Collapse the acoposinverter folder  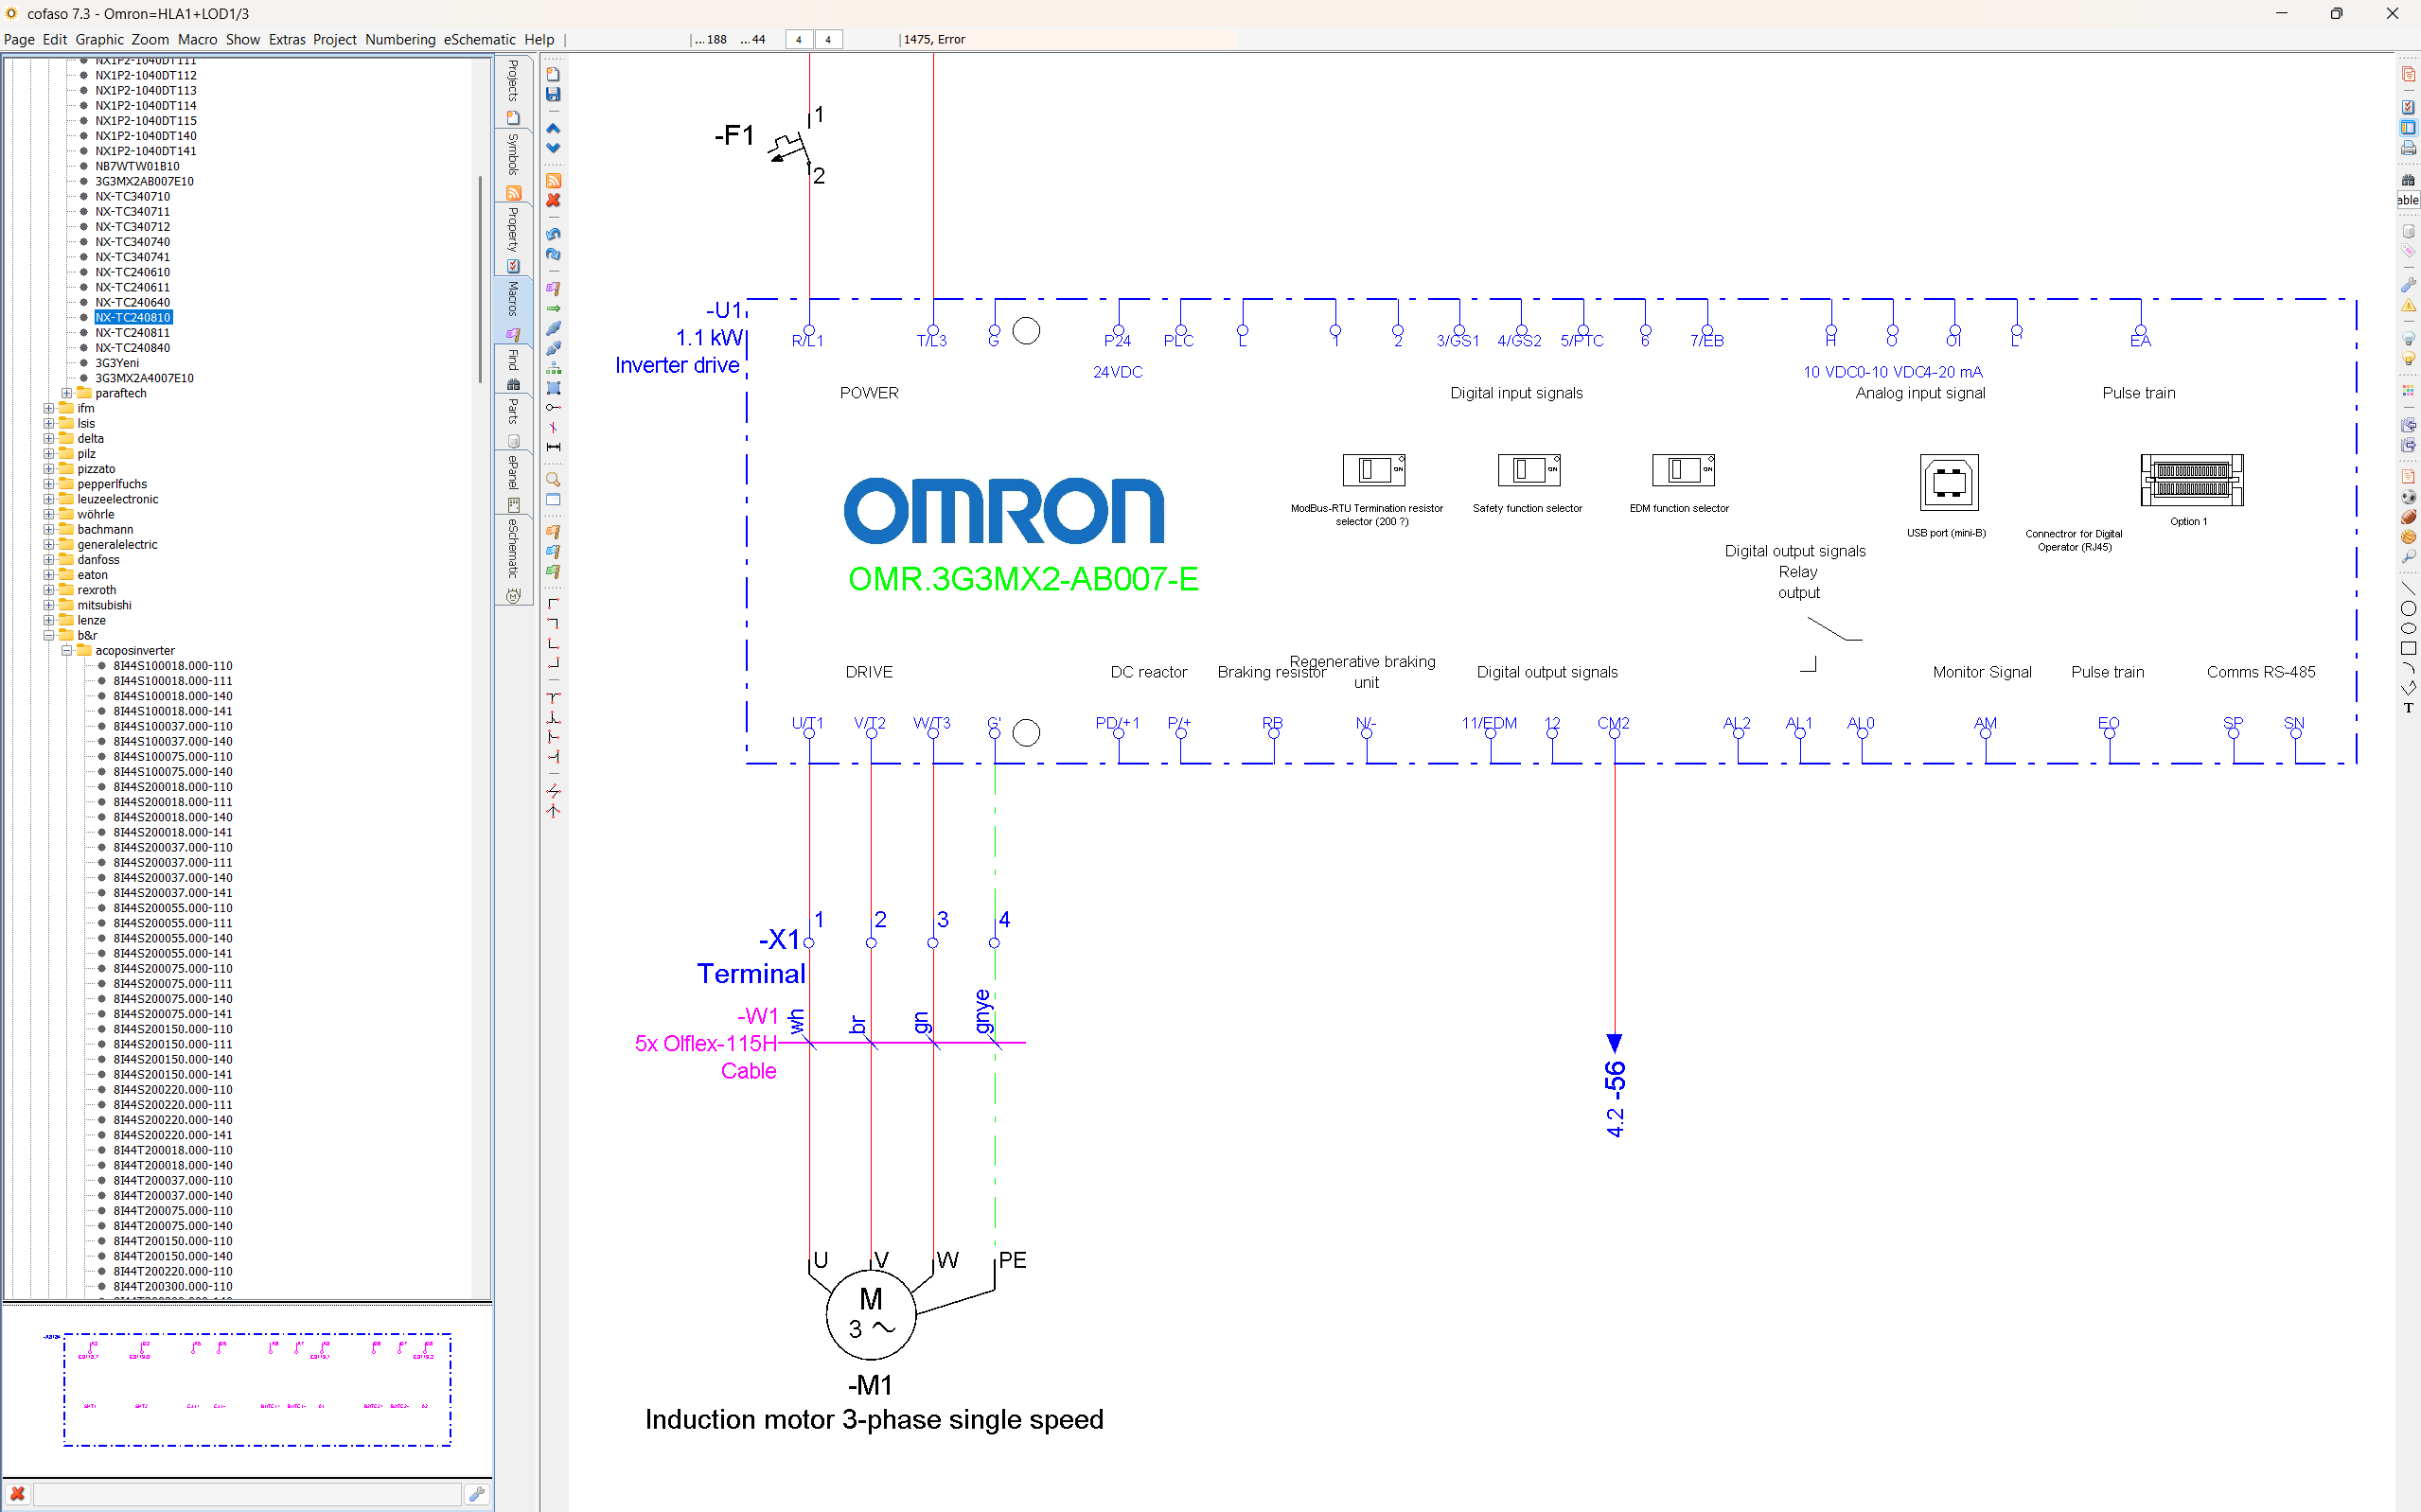click(x=67, y=651)
